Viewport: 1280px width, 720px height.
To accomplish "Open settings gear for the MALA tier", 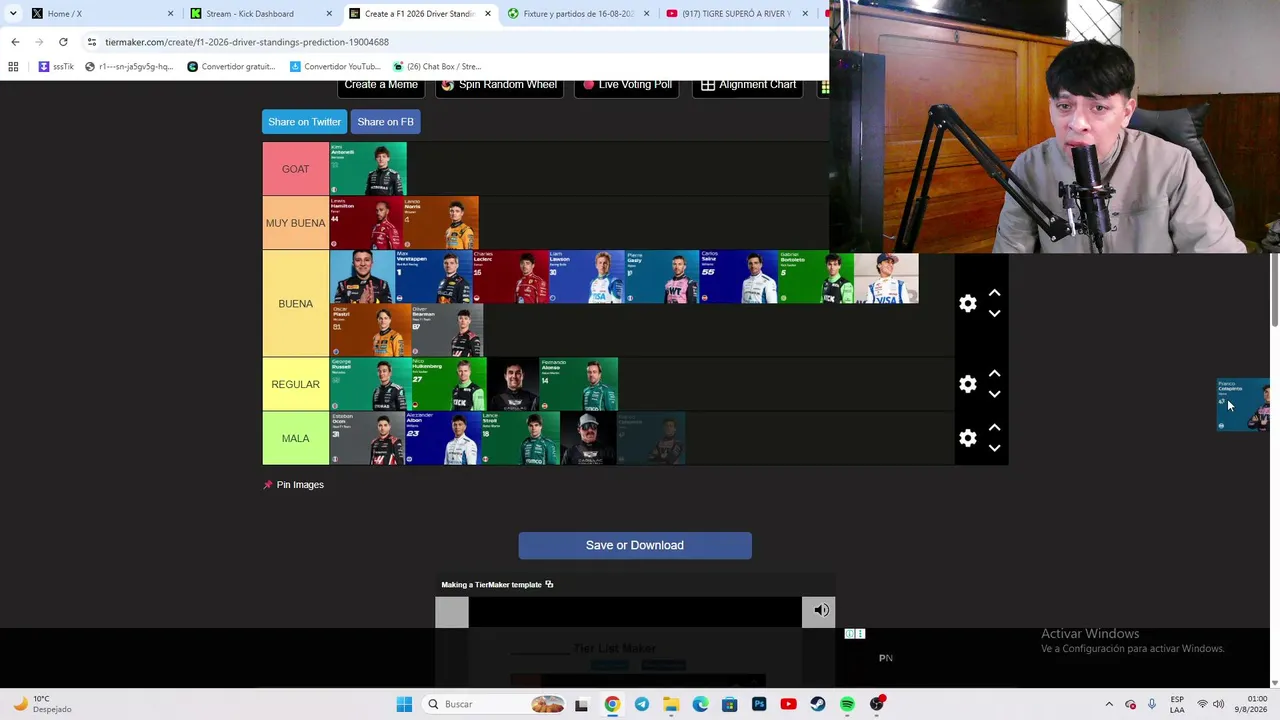I will coord(967,438).
